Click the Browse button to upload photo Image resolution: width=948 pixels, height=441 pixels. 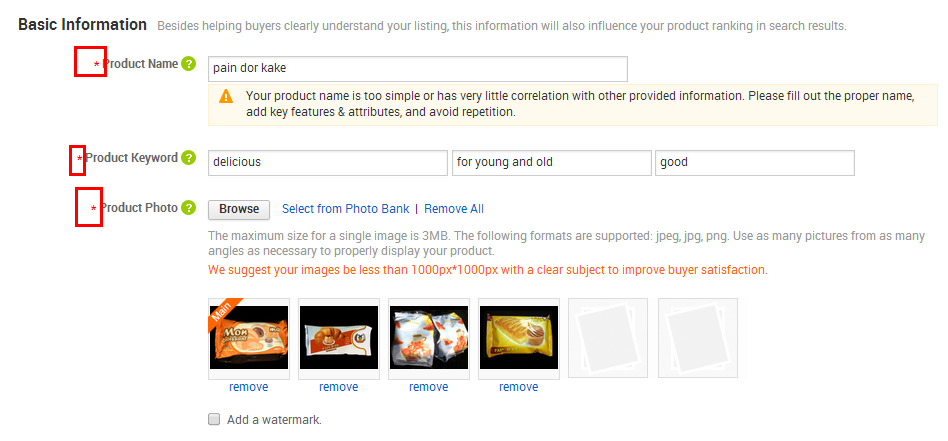(x=239, y=209)
